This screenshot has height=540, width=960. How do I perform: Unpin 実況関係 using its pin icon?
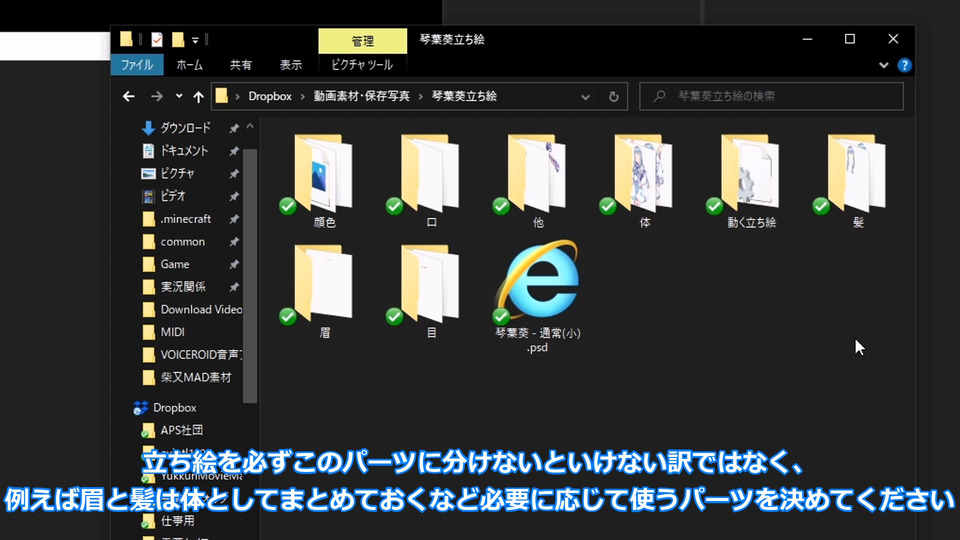[x=234, y=287]
